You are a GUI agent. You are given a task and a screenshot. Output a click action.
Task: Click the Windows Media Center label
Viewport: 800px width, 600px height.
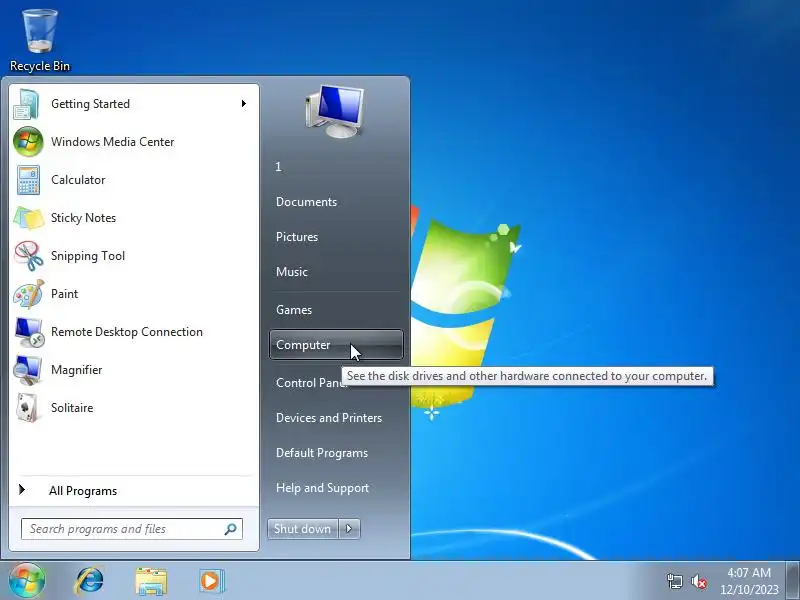point(113,142)
